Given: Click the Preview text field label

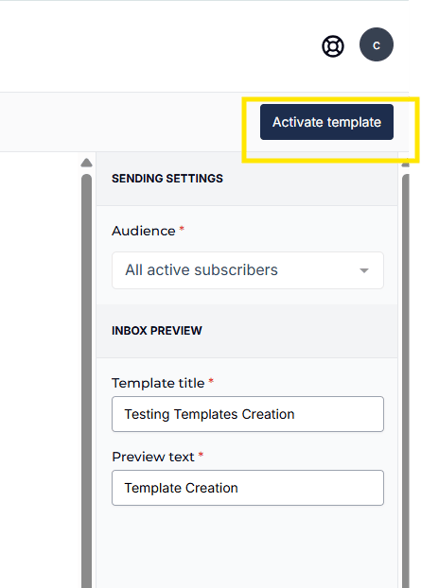Looking at the screenshot, I should point(153,457).
